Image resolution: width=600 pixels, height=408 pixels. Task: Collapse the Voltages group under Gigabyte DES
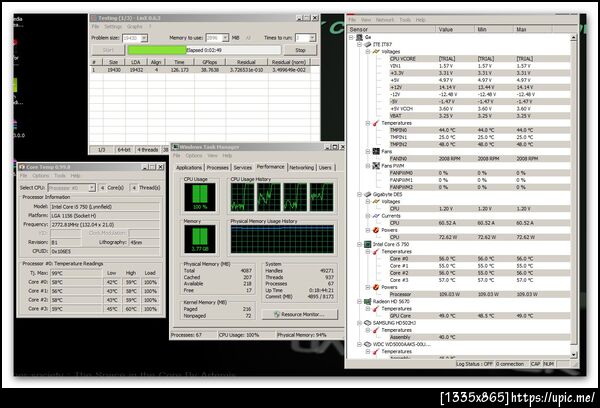(x=368, y=201)
